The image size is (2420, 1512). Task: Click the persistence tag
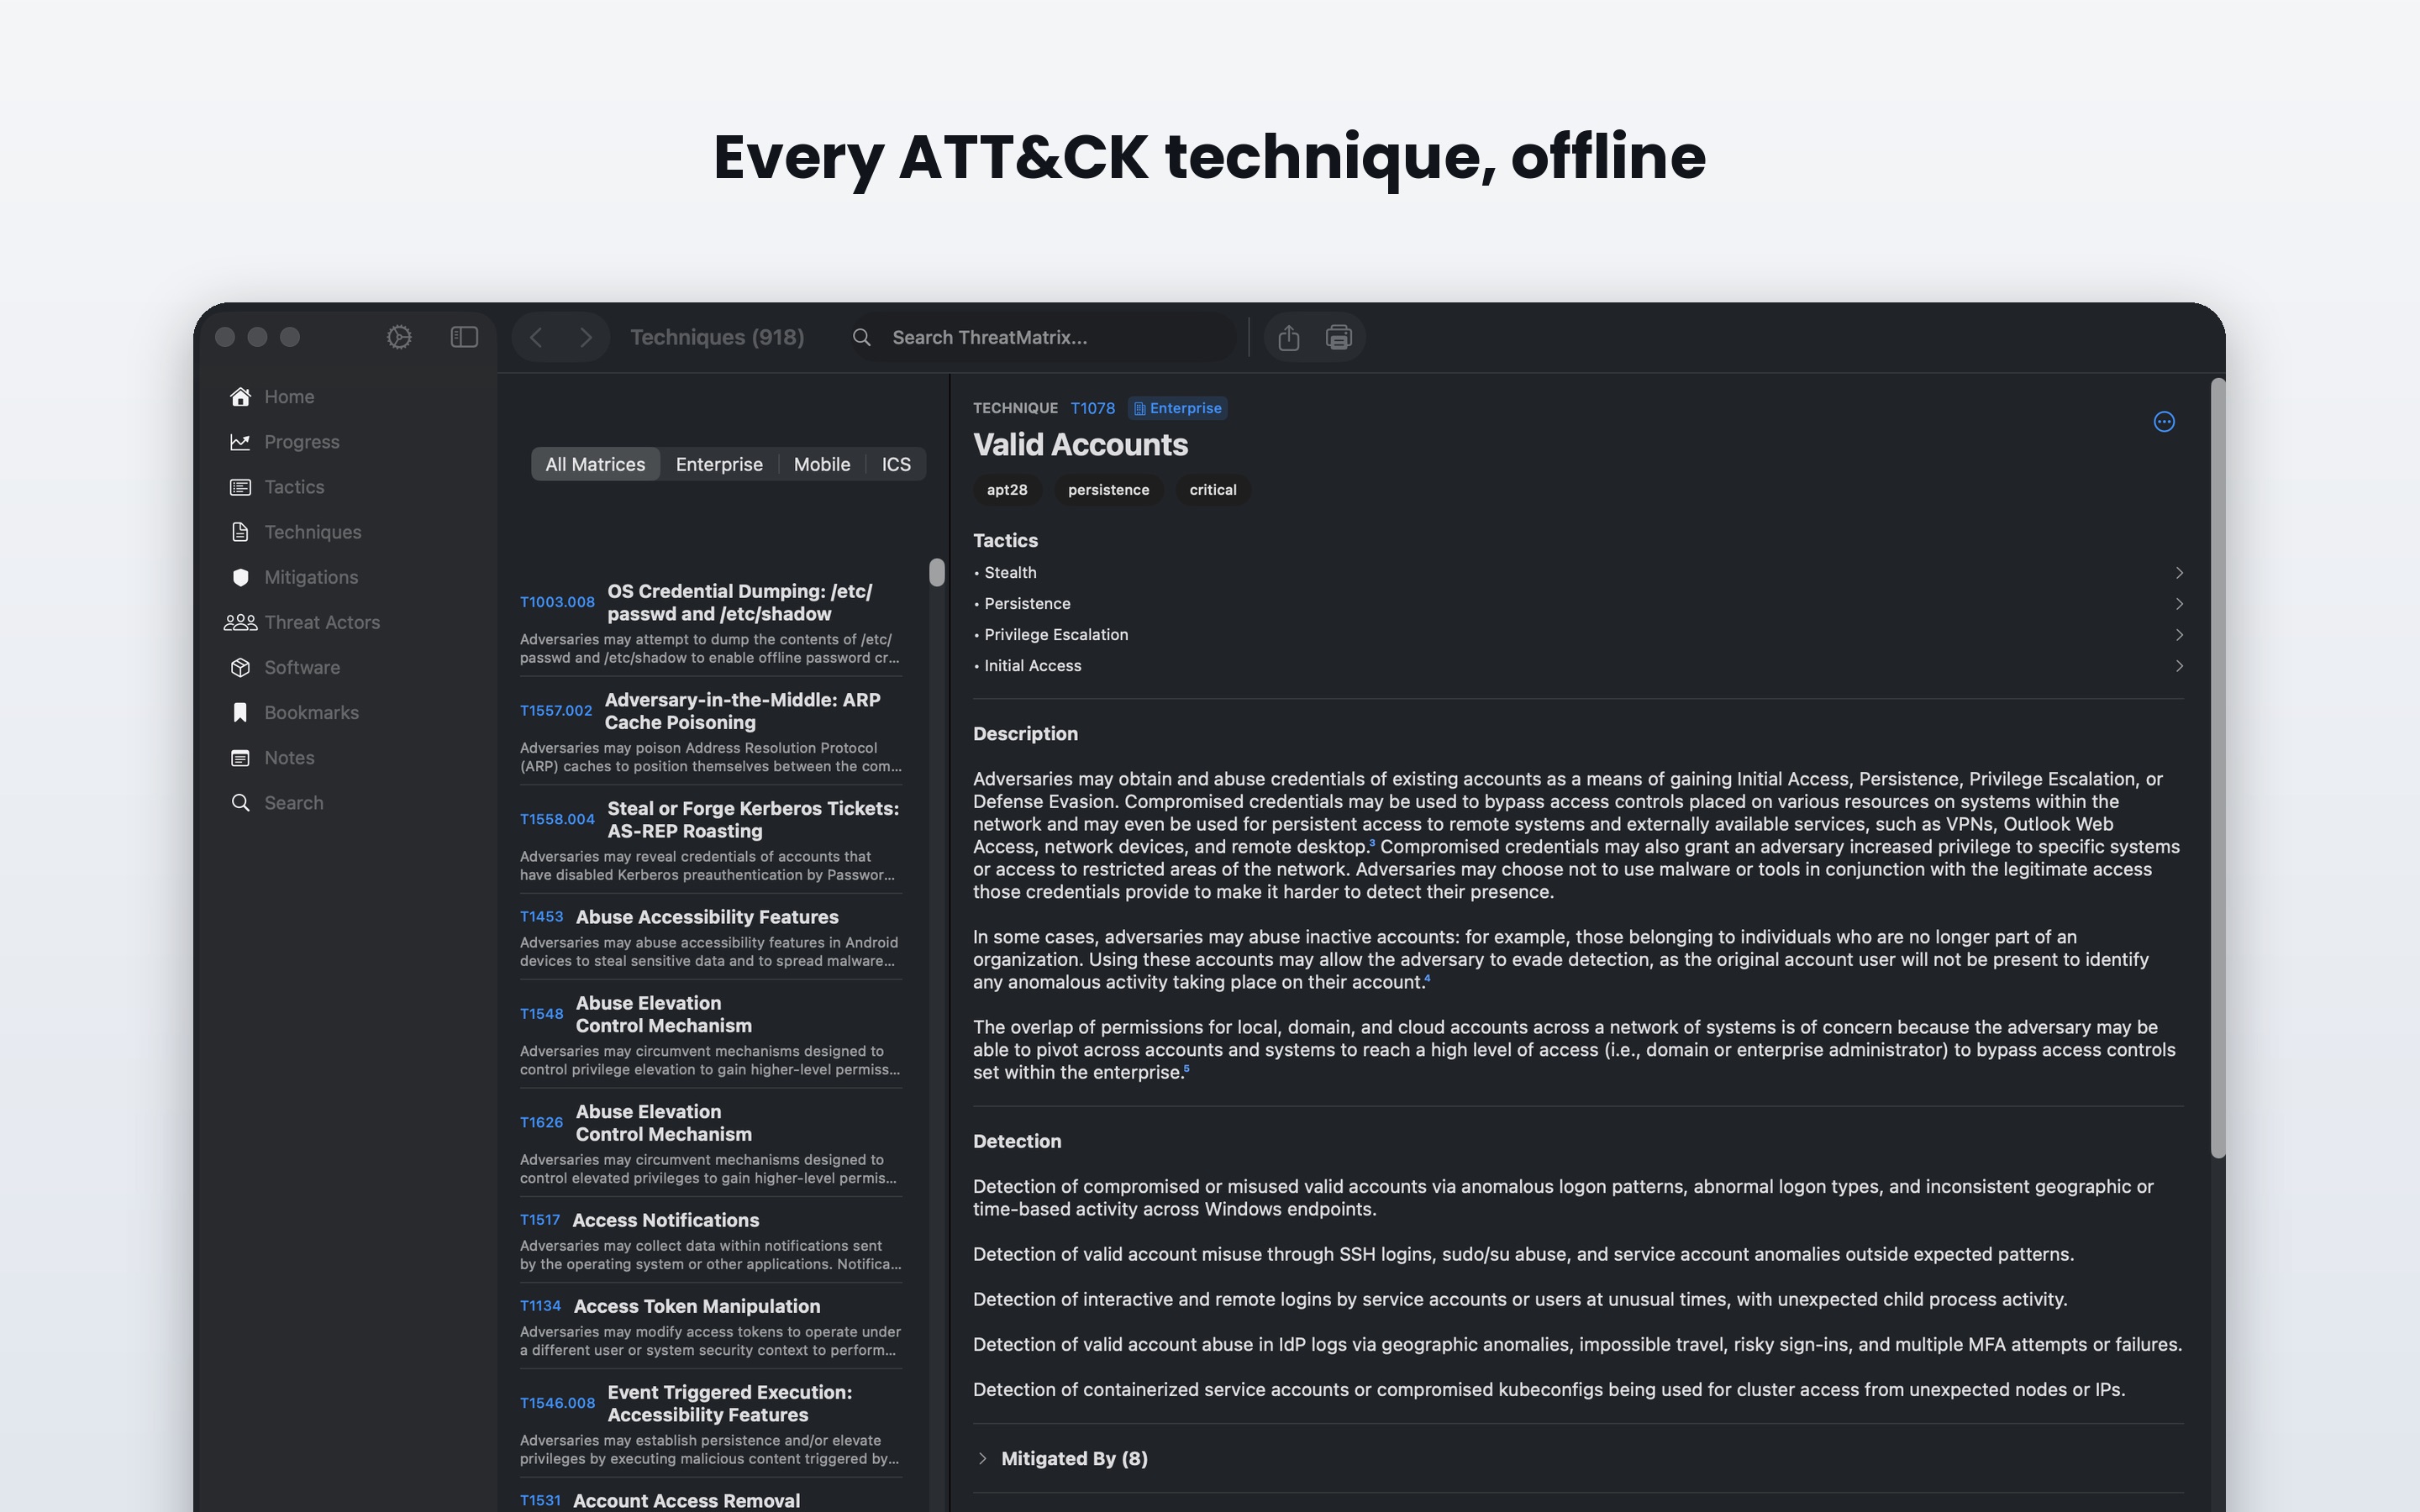1108,490
